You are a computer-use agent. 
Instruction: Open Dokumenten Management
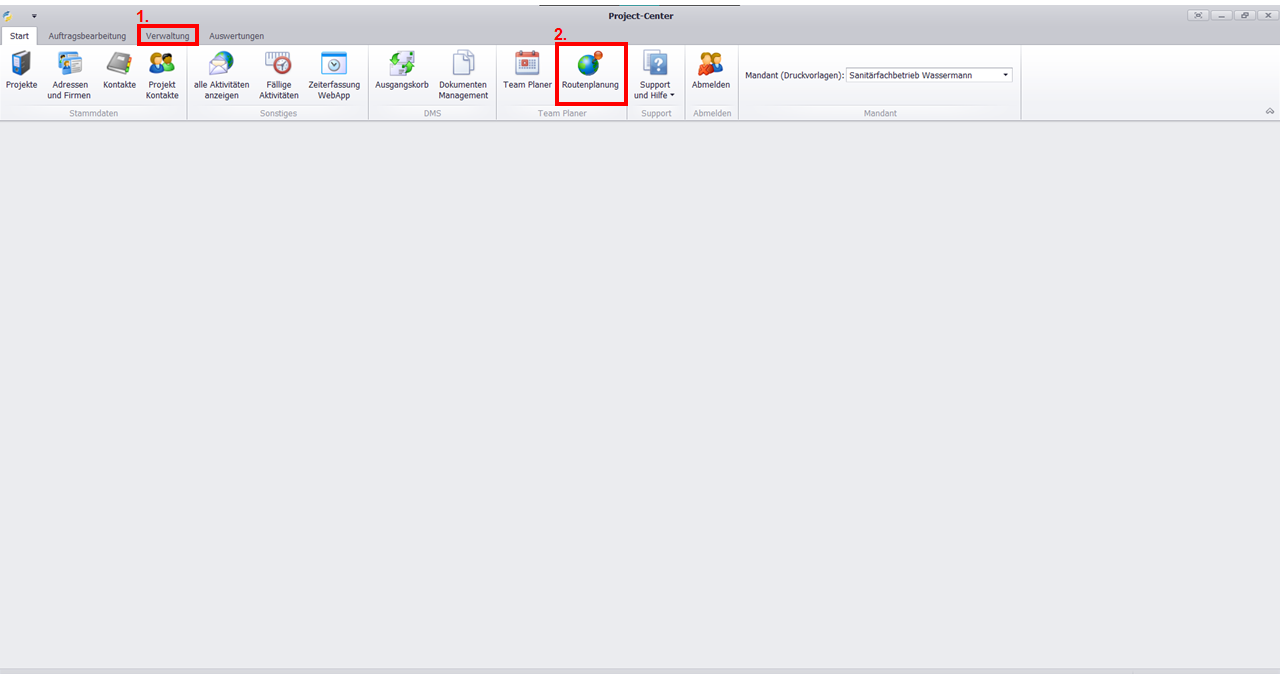click(463, 73)
